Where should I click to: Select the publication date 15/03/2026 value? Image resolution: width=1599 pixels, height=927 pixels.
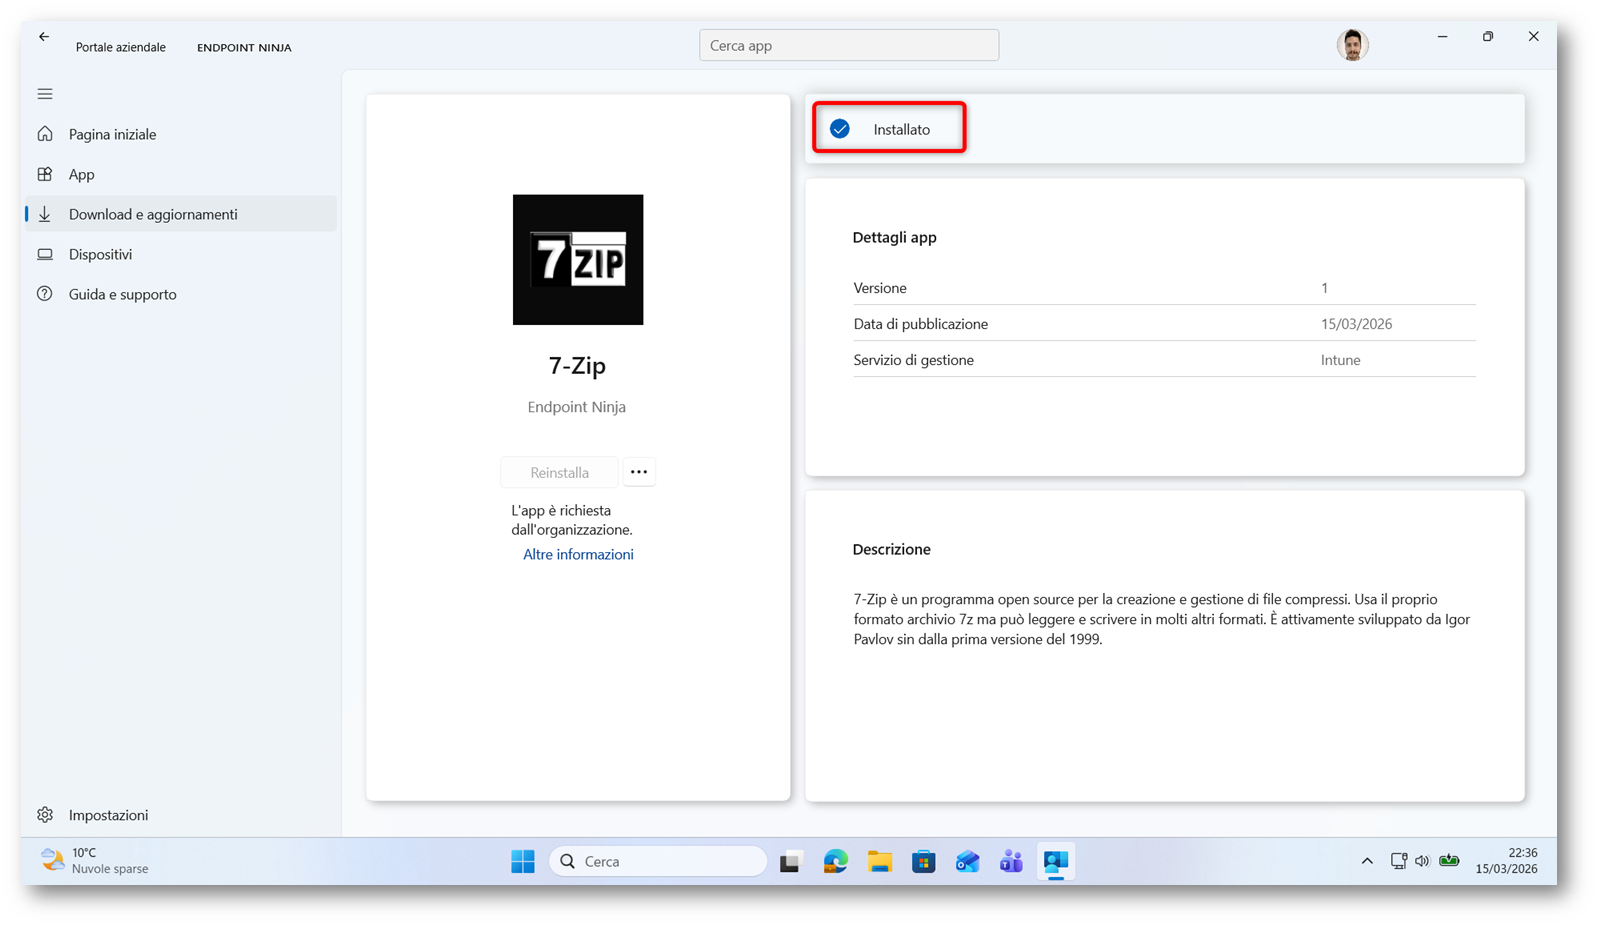[x=1356, y=324]
